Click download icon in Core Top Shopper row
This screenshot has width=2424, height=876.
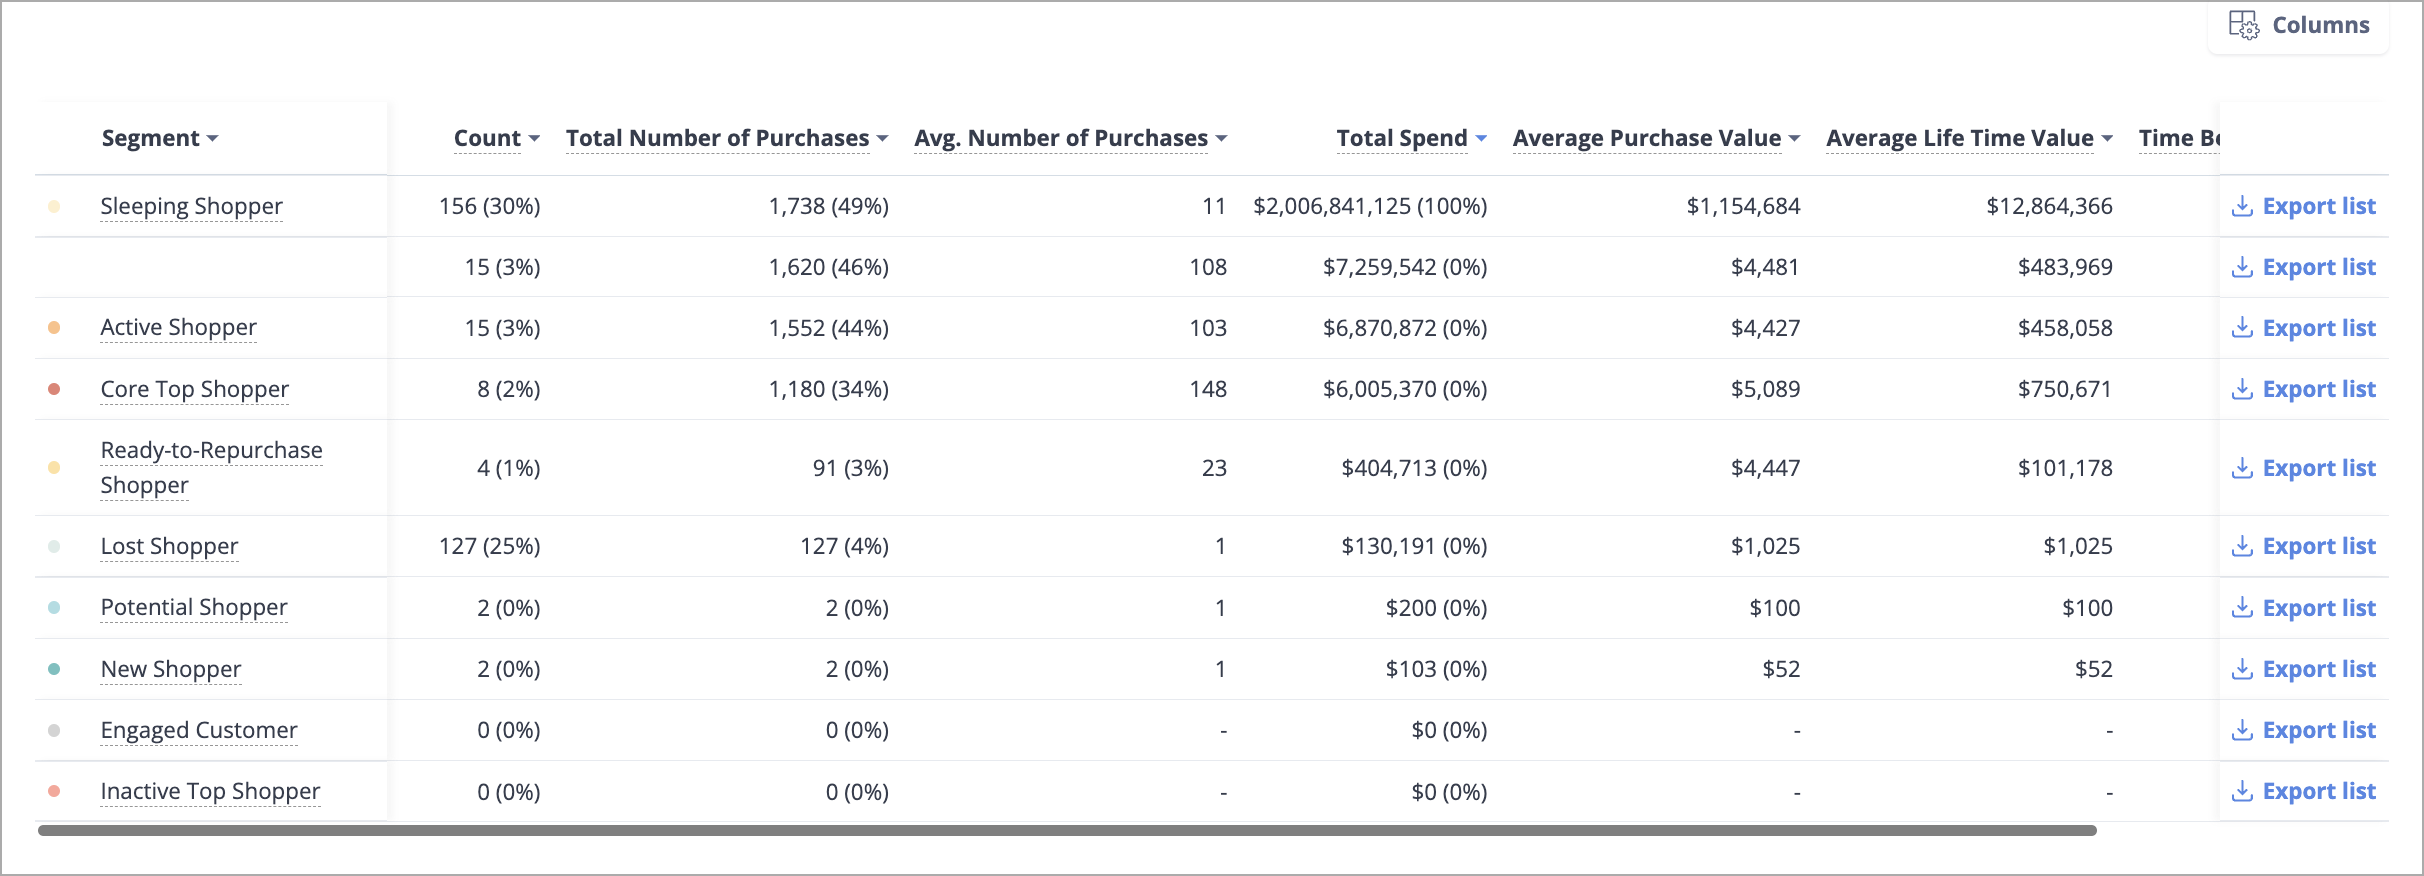coord(2242,389)
